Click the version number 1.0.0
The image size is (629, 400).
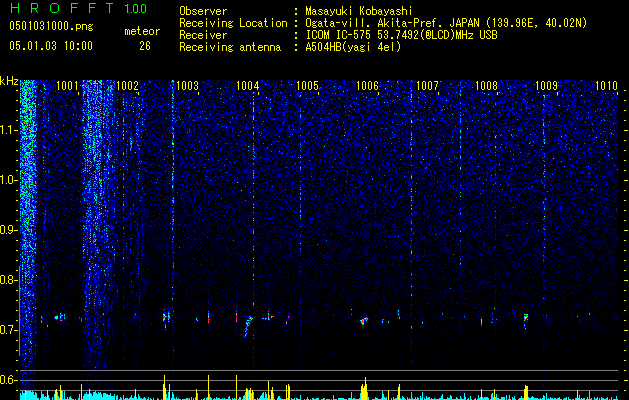[x=135, y=8]
